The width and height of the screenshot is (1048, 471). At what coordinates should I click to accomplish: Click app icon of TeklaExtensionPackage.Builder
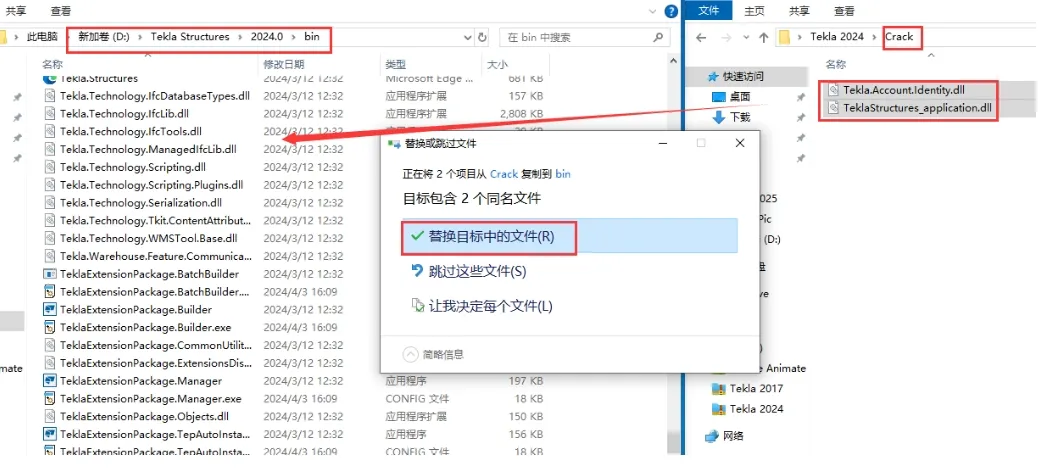49,309
